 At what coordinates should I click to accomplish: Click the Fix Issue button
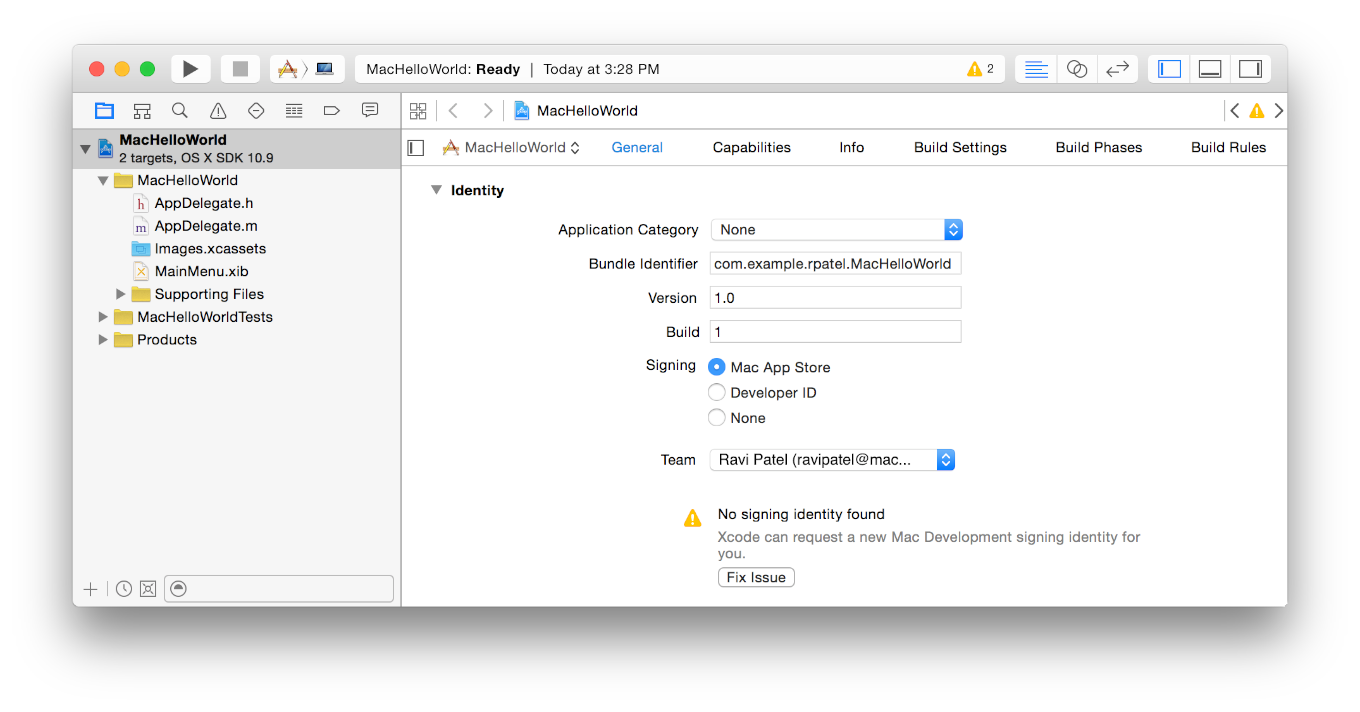pyautogui.click(x=756, y=577)
